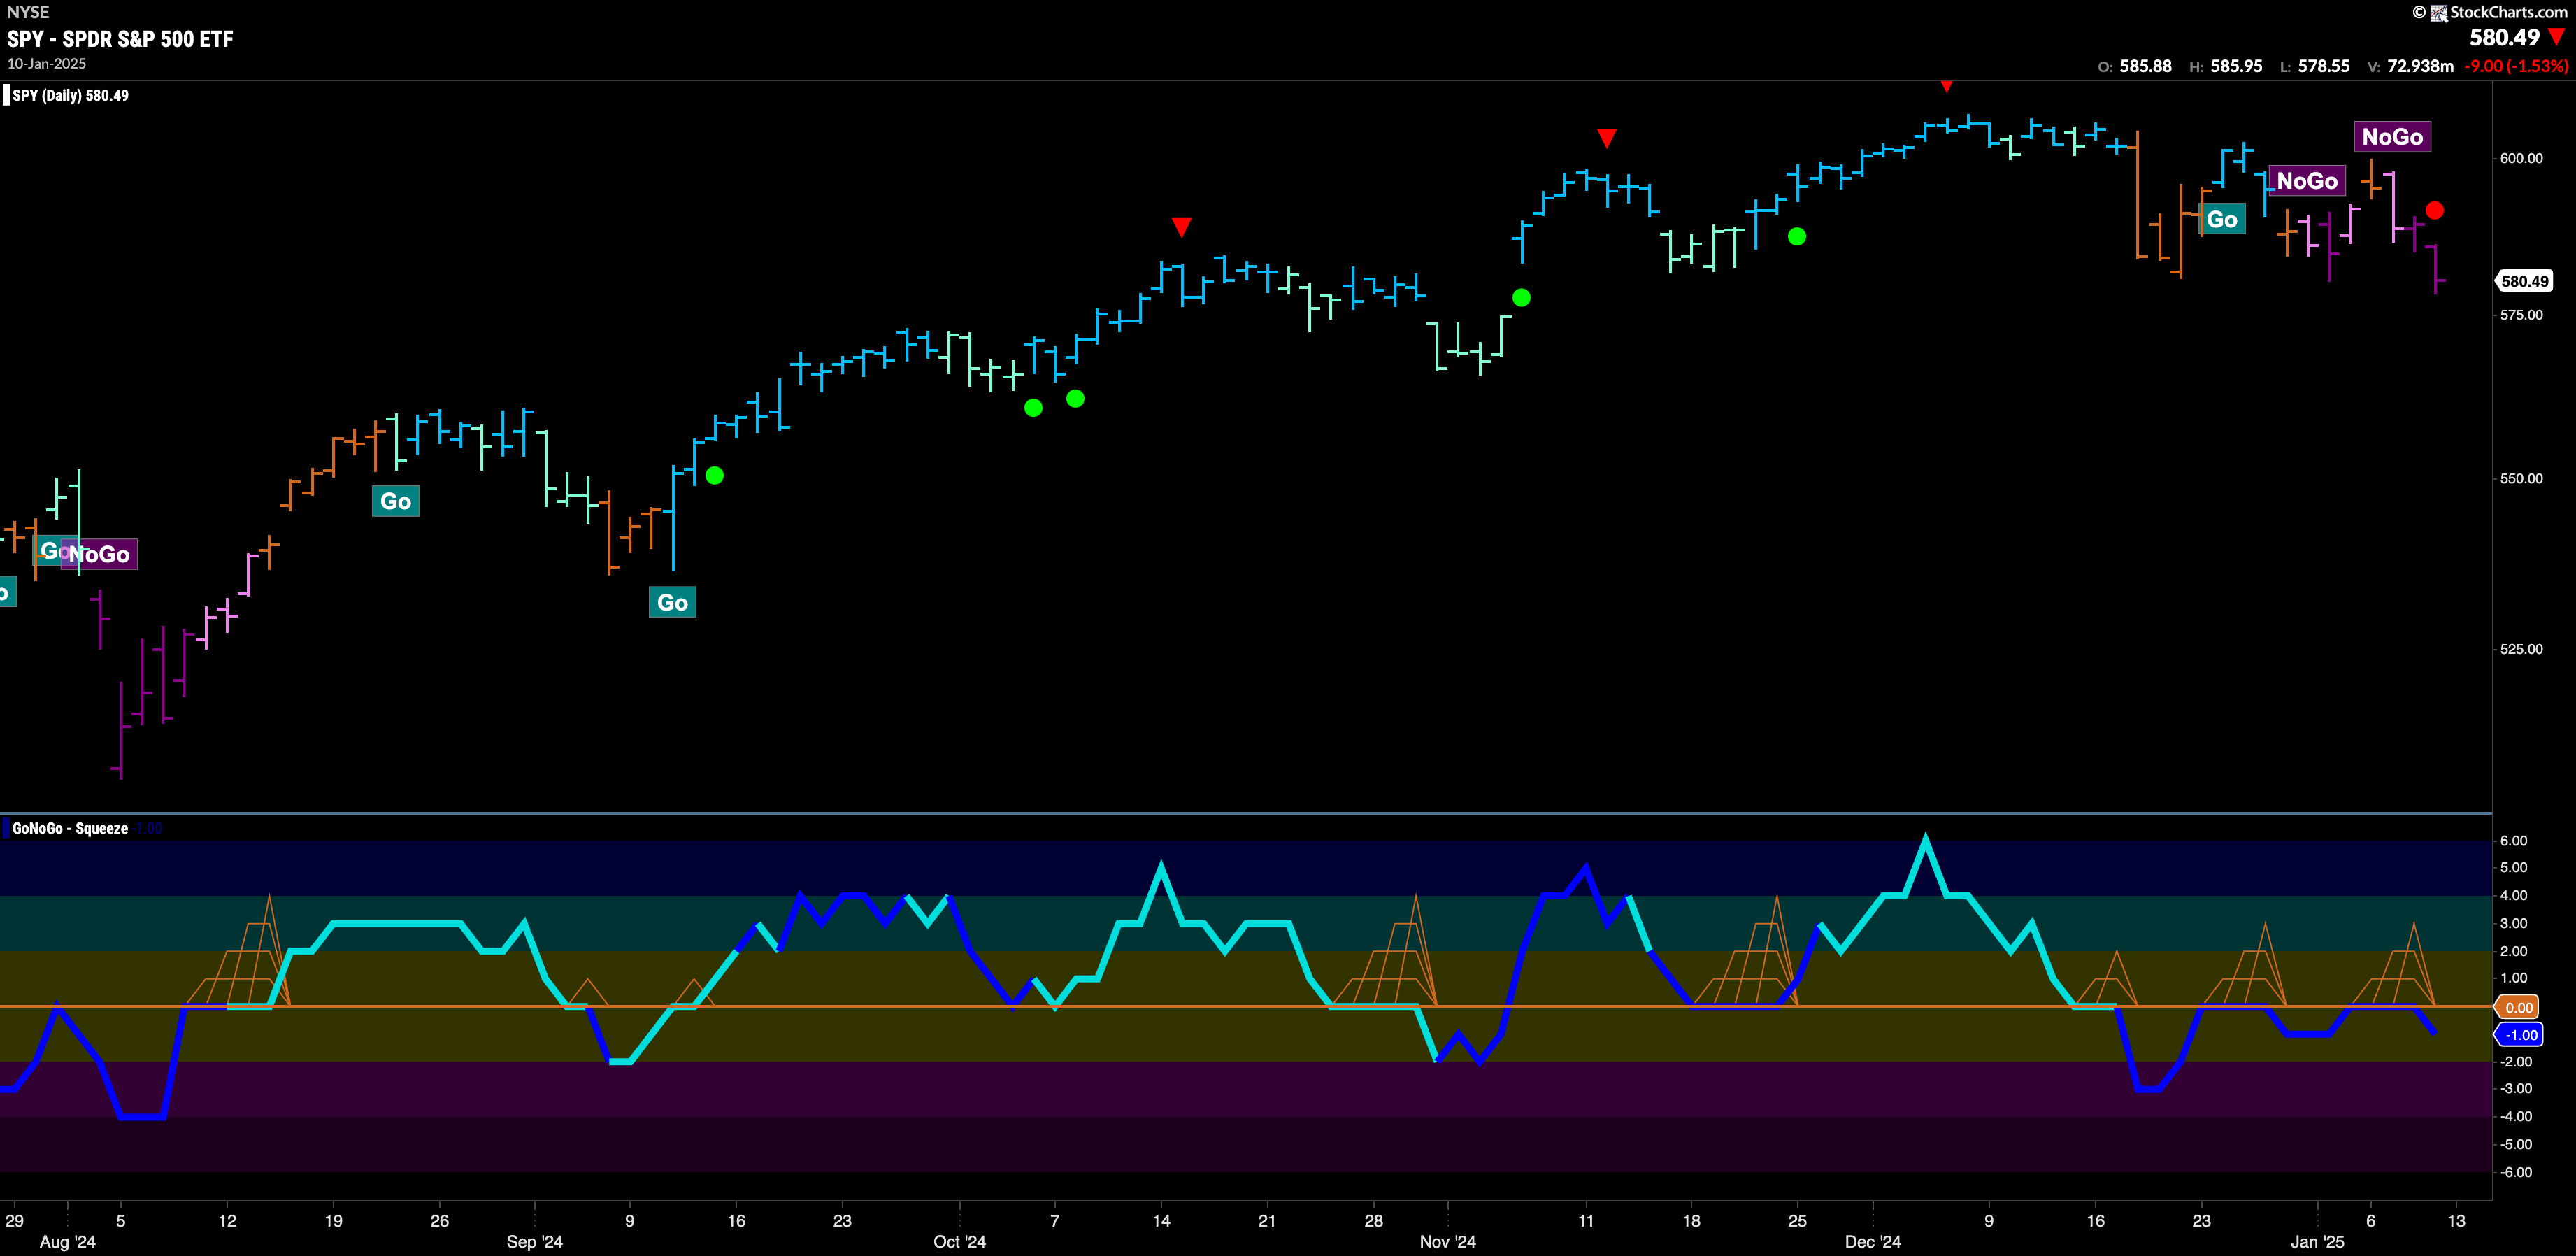Click the oscillator peak in early December
This screenshot has height=1256, width=2576.
coord(1925,840)
